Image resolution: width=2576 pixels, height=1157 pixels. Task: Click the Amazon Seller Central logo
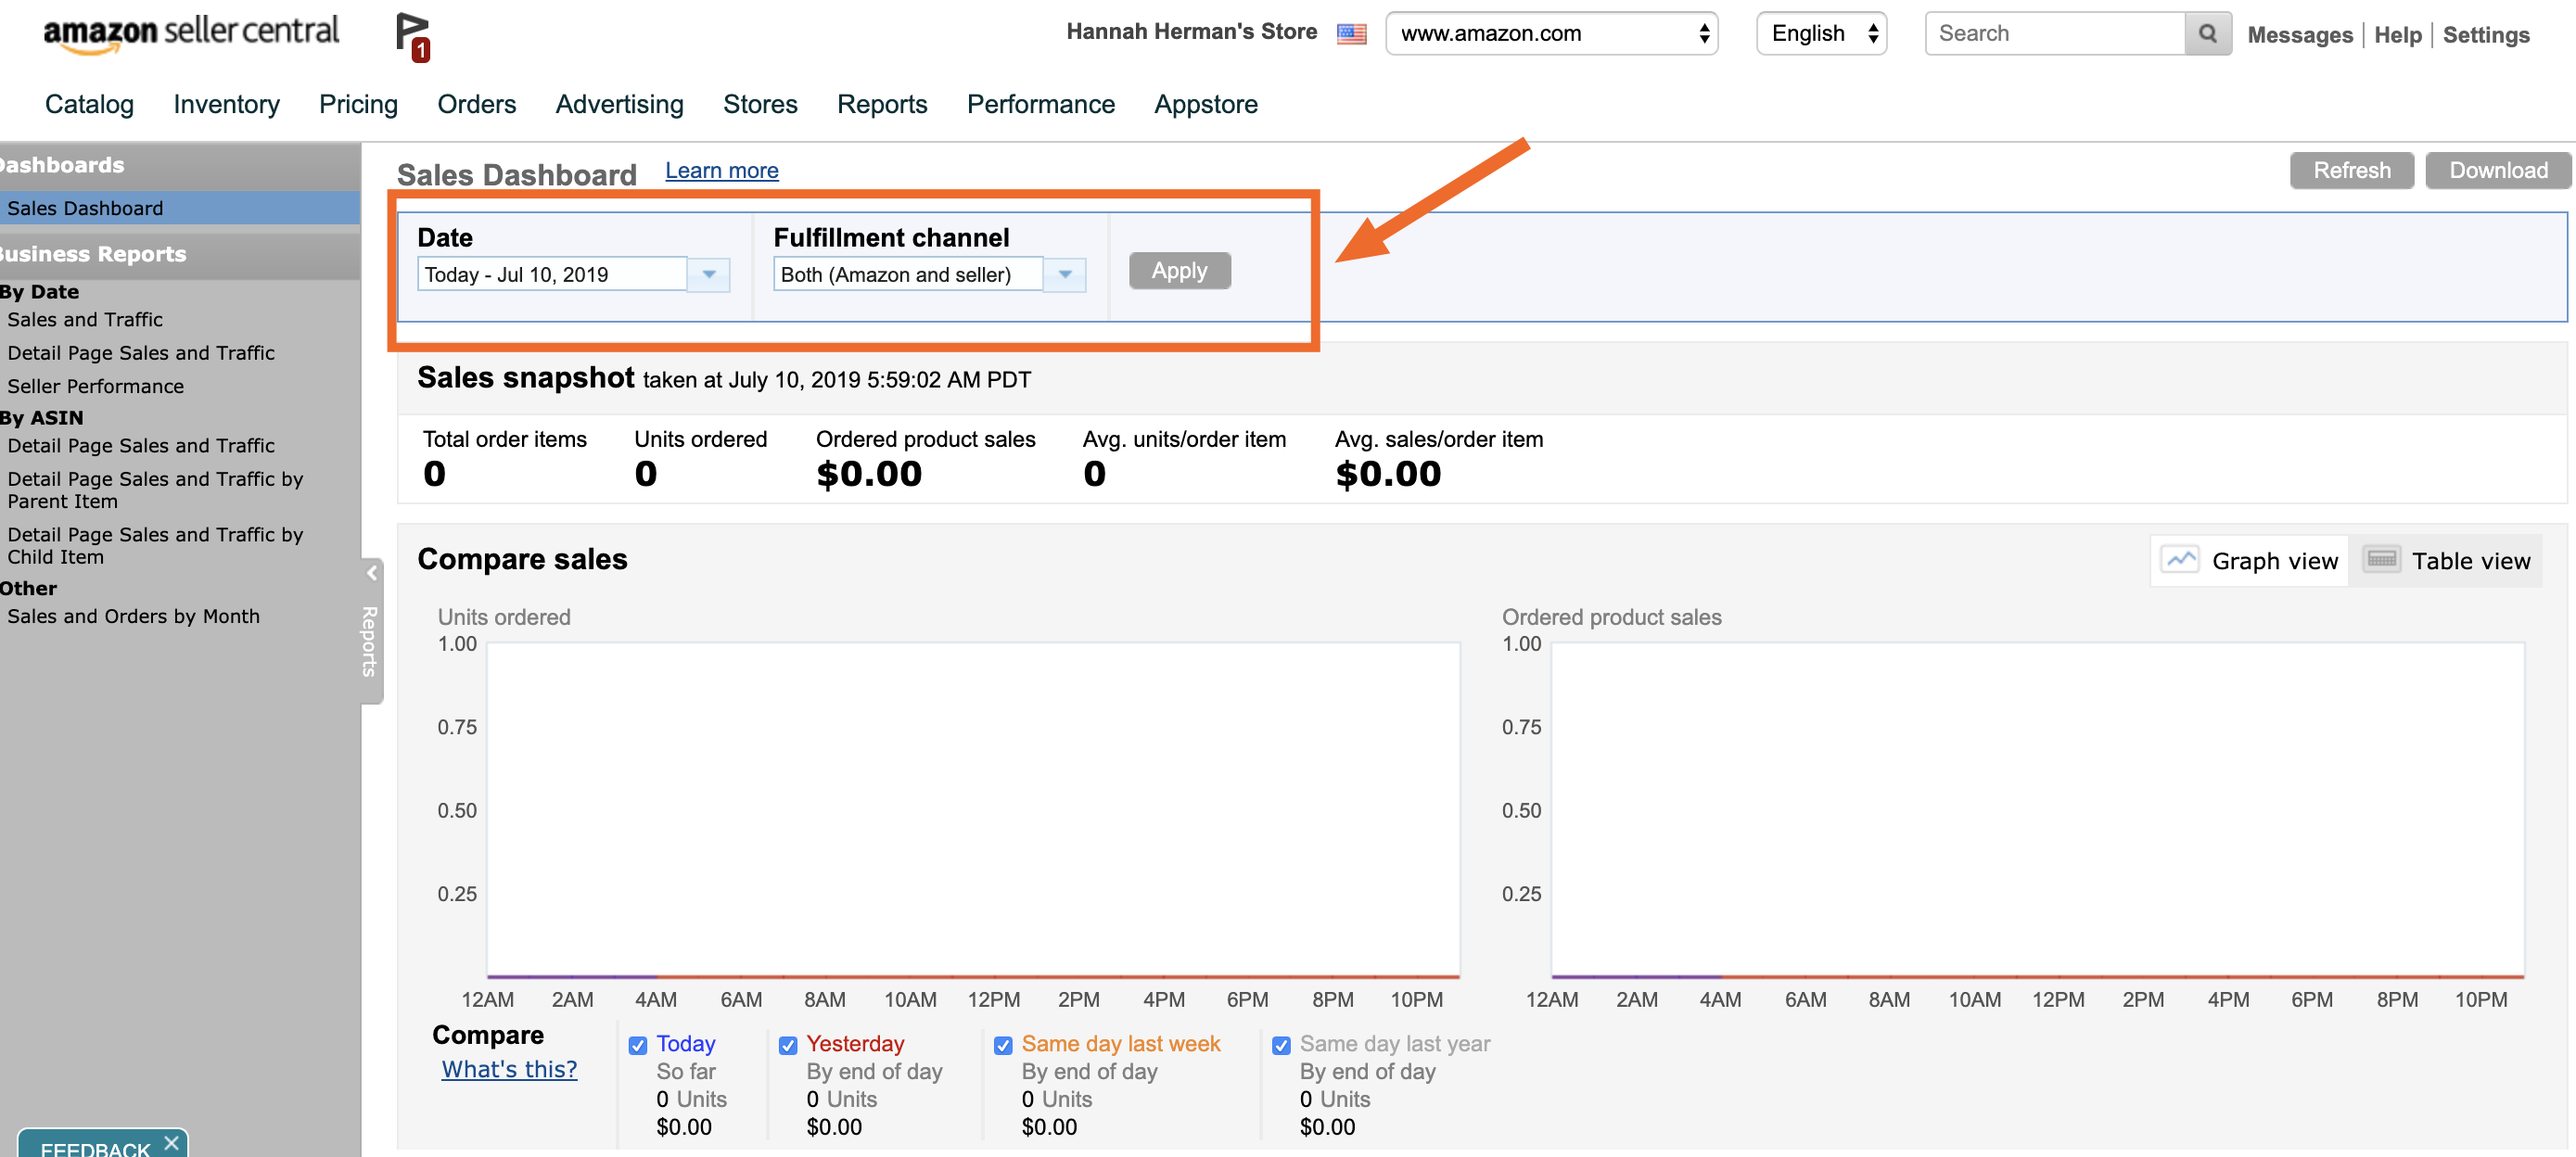pyautogui.click(x=190, y=33)
